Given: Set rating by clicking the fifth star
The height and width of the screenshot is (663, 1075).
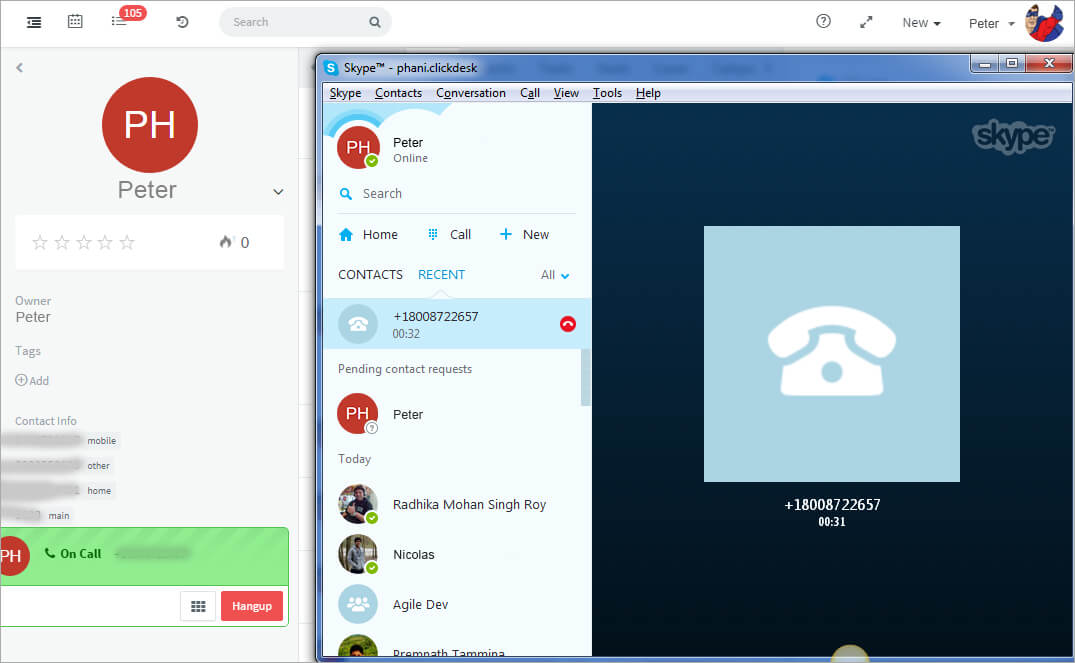Looking at the screenshot, I should pos(127,242).
